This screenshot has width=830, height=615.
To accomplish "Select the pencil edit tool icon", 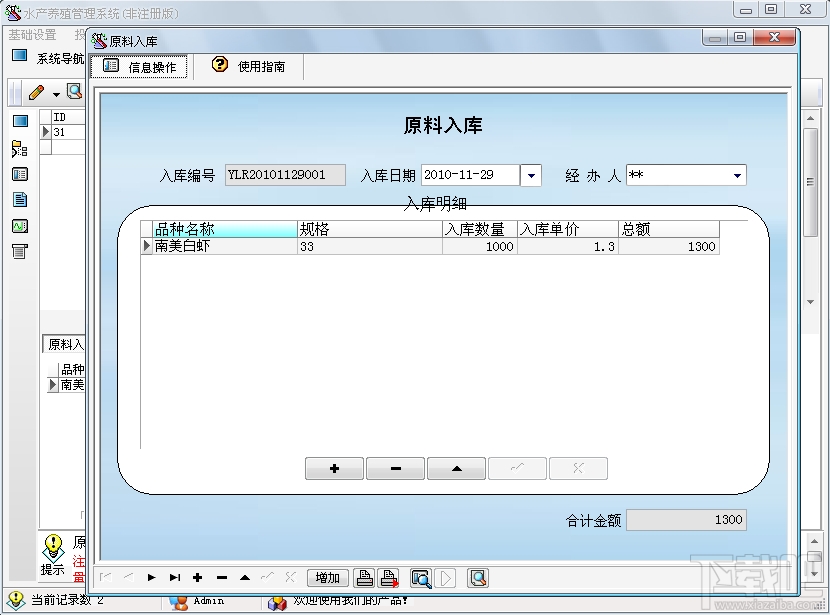I will [36, 91].
